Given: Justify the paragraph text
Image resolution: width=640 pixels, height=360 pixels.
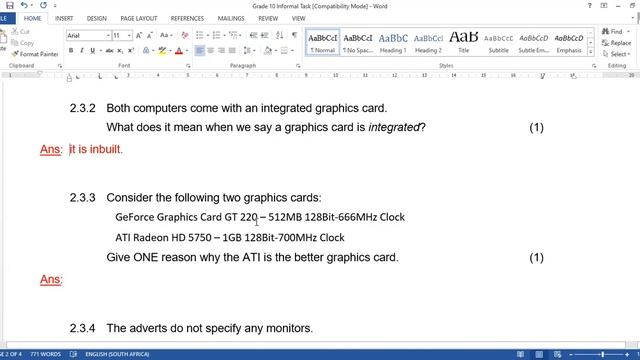Looking at the screenshot, I should pyautogui.click(x=232, y=51).
